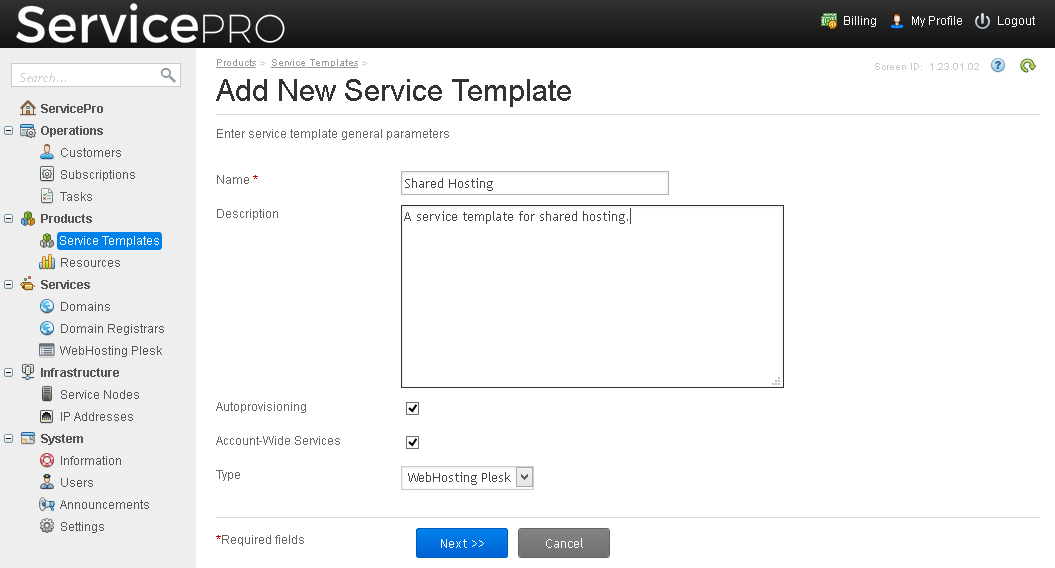Open Domain Registrars in sidebar
This screenshot has height=568, width=1055.
(111, 329)
